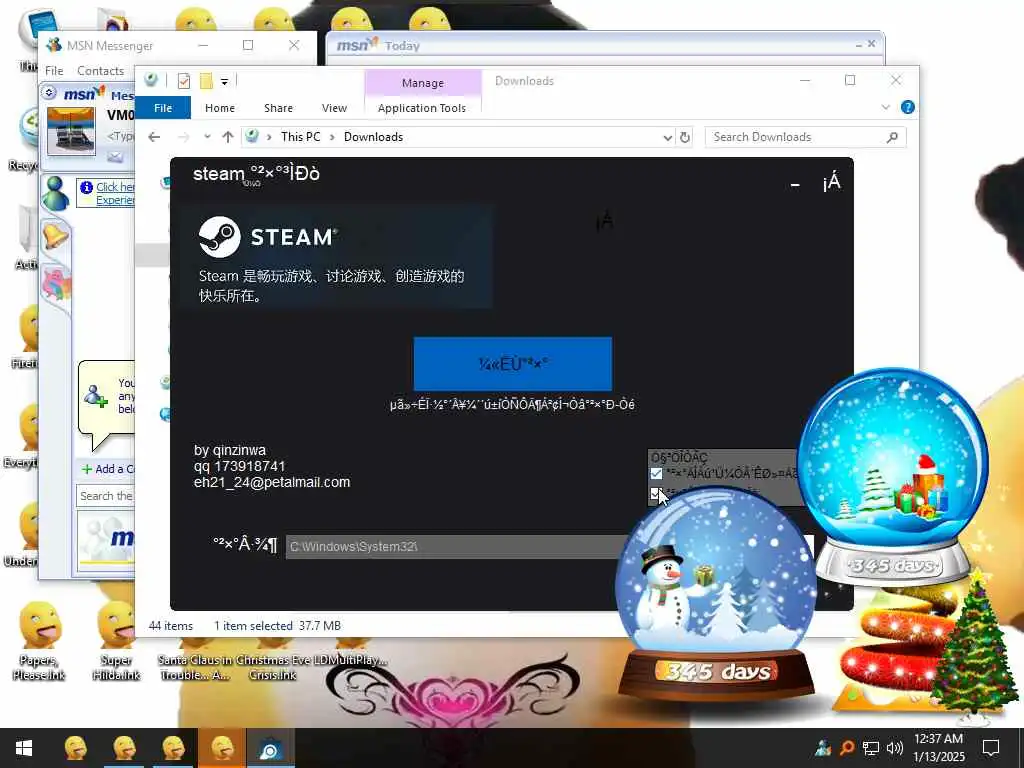Click the orange magnifier tray icon

(847, 748)
